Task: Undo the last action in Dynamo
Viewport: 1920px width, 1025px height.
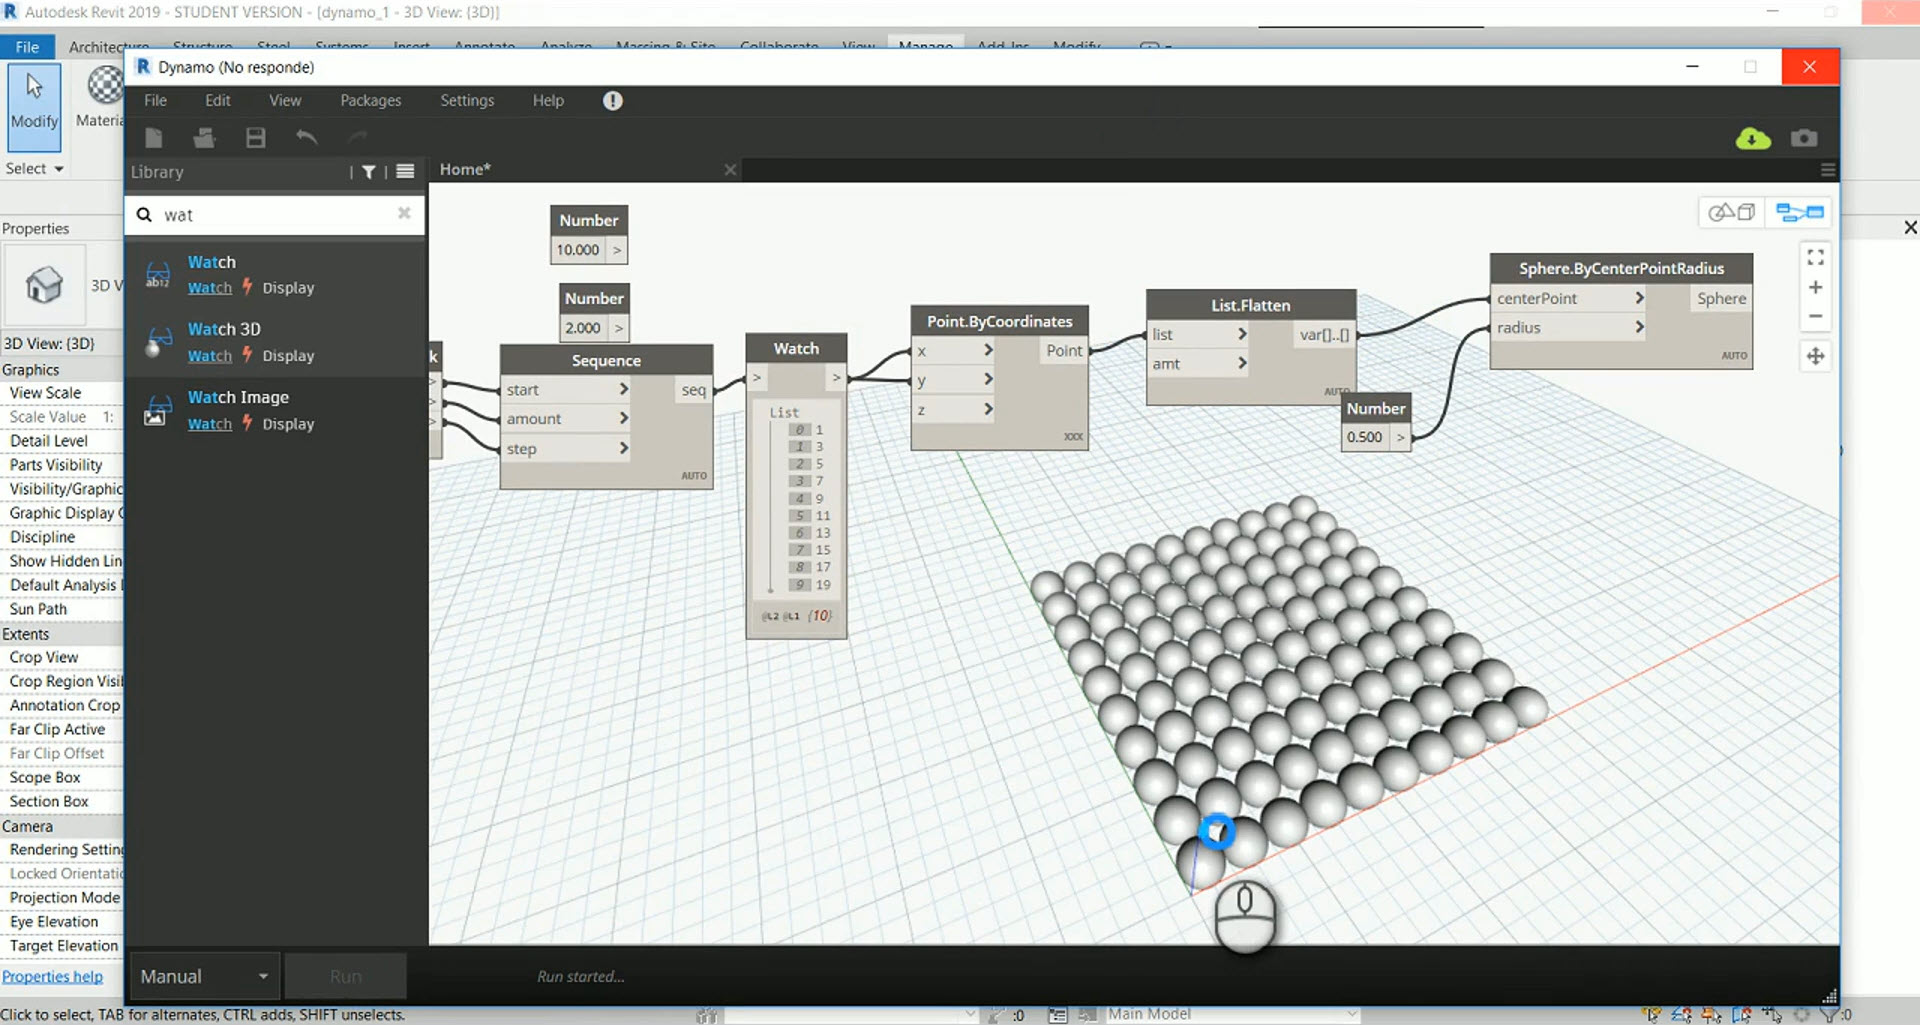Action: click(307, 138)
